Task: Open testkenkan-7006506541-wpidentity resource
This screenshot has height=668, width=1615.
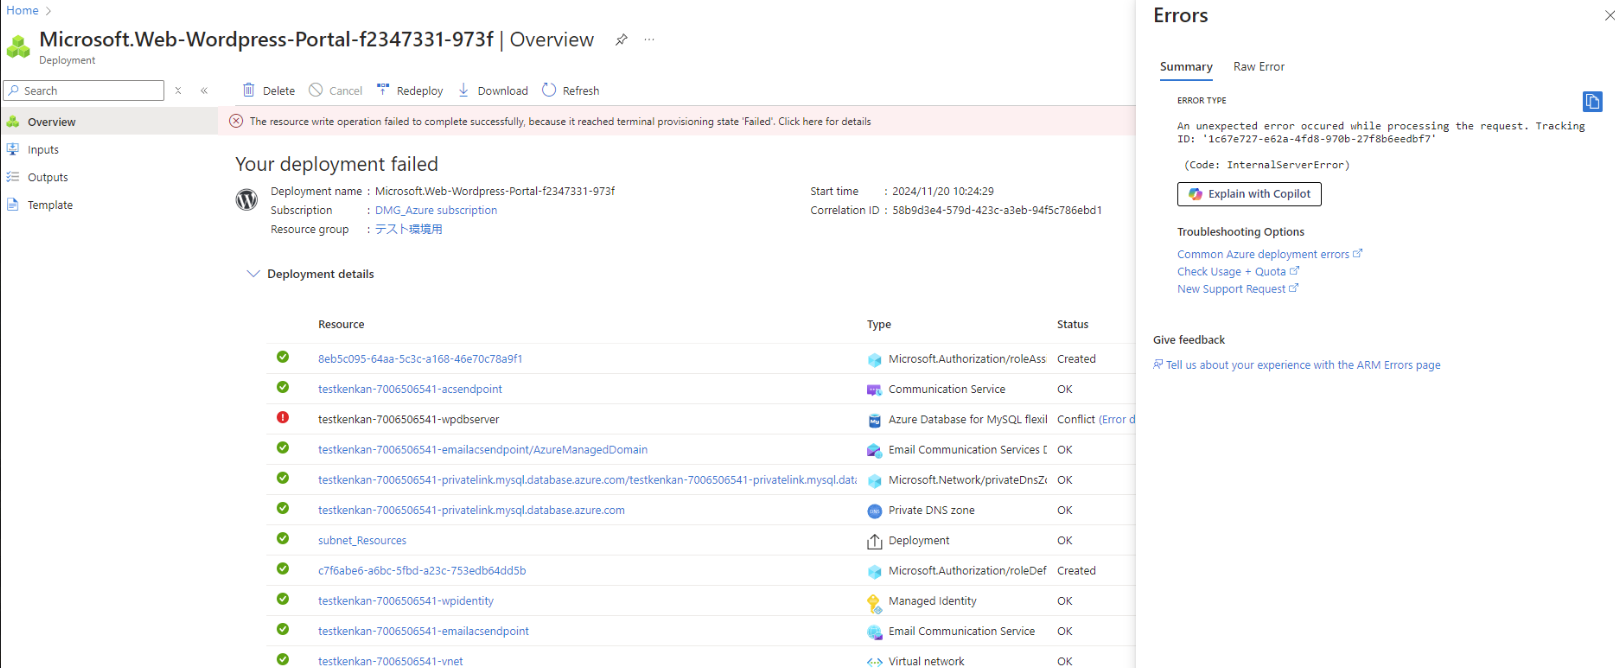Action: pyautogui.click(x=406, y=601)
